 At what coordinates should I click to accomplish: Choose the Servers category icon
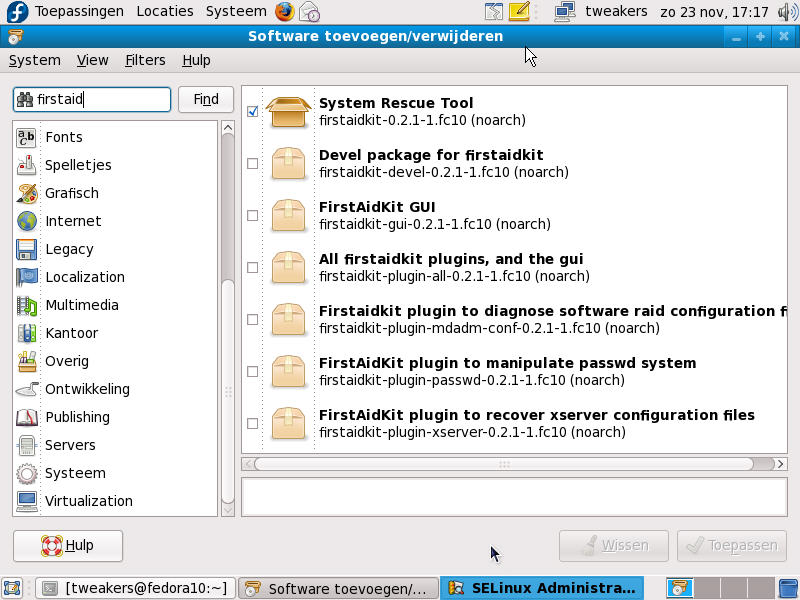click(26, 445)
